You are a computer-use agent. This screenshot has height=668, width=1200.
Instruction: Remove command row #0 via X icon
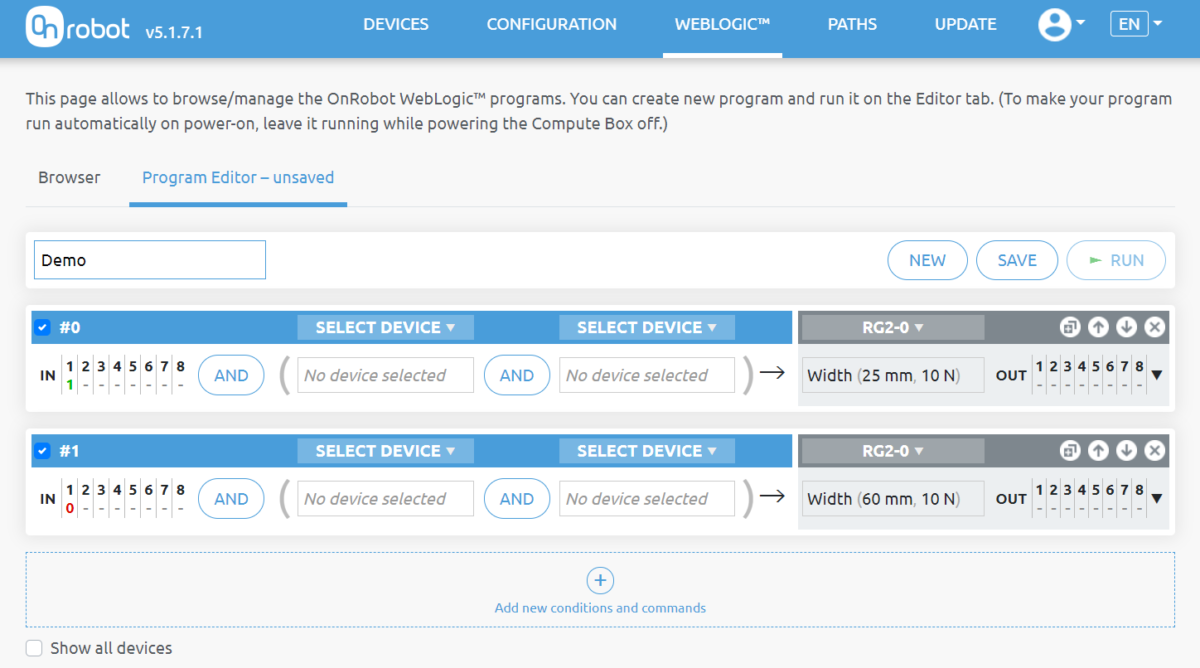[x=1154, y=327]
